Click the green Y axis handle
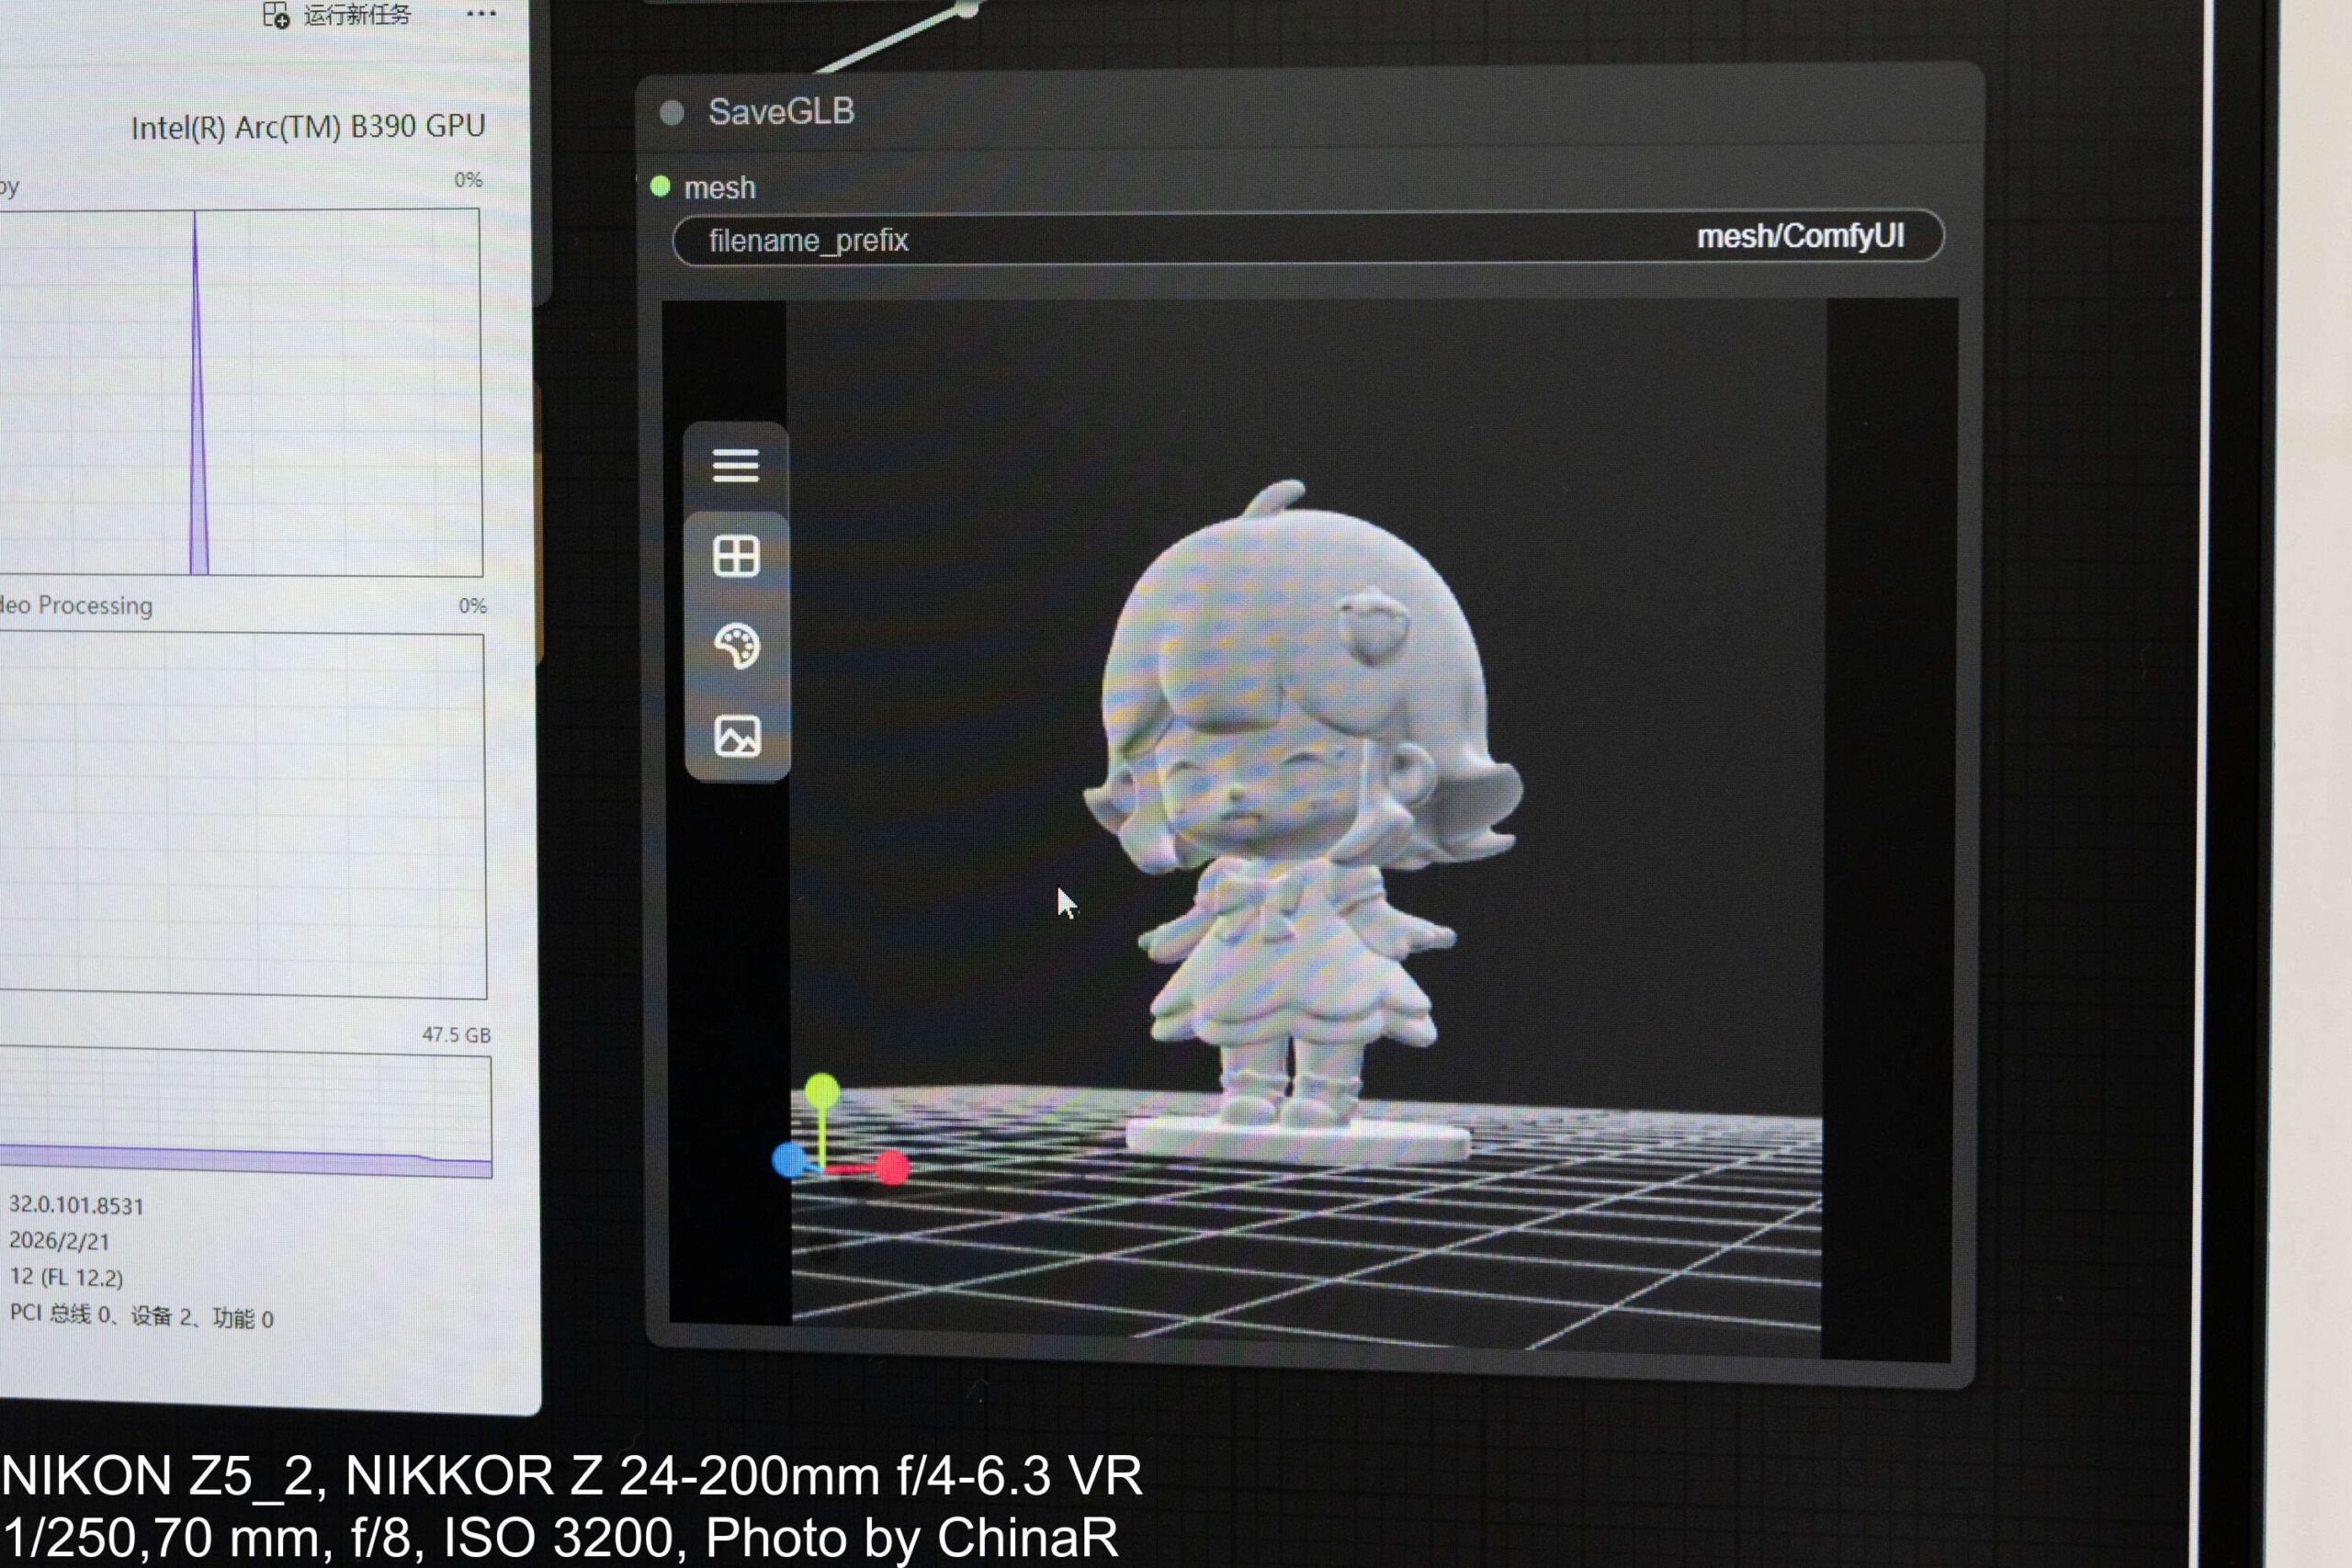 coord(822,1091)
